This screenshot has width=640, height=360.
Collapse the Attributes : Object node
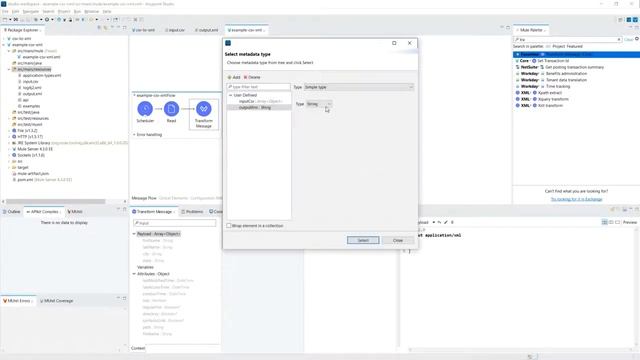(x=134, y=274)
